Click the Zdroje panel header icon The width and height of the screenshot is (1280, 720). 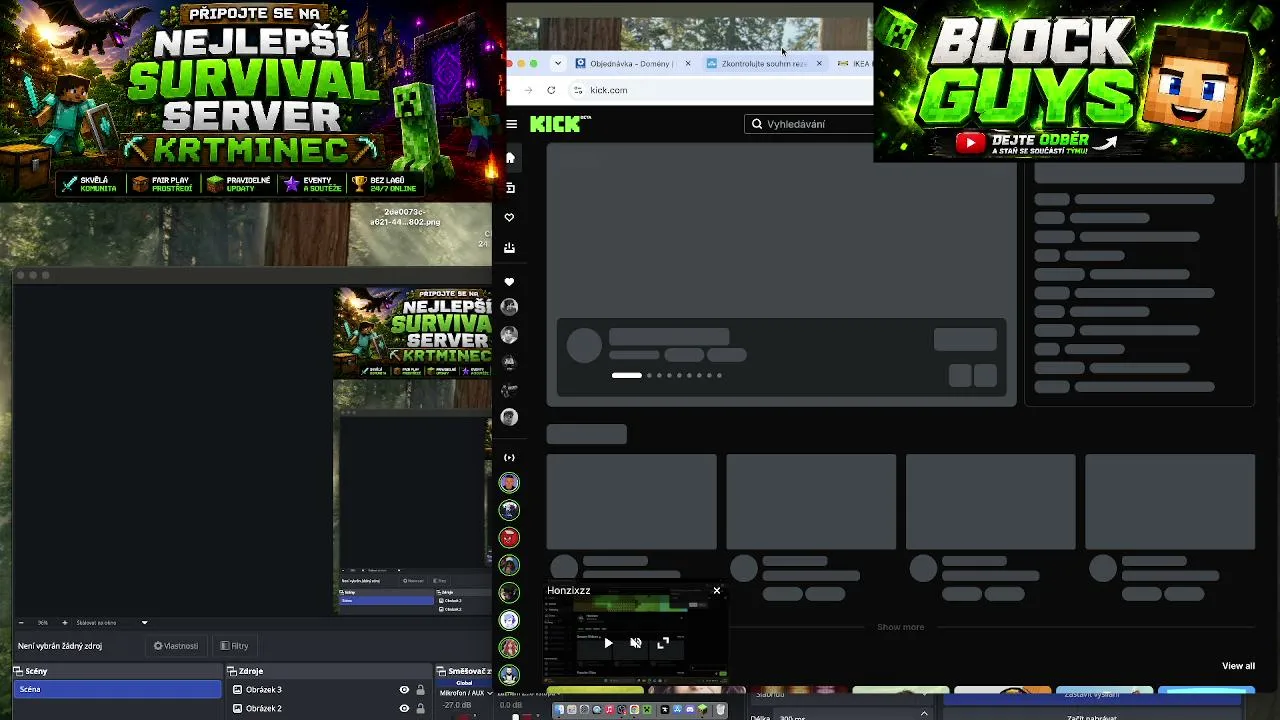(x=232, y=671)
